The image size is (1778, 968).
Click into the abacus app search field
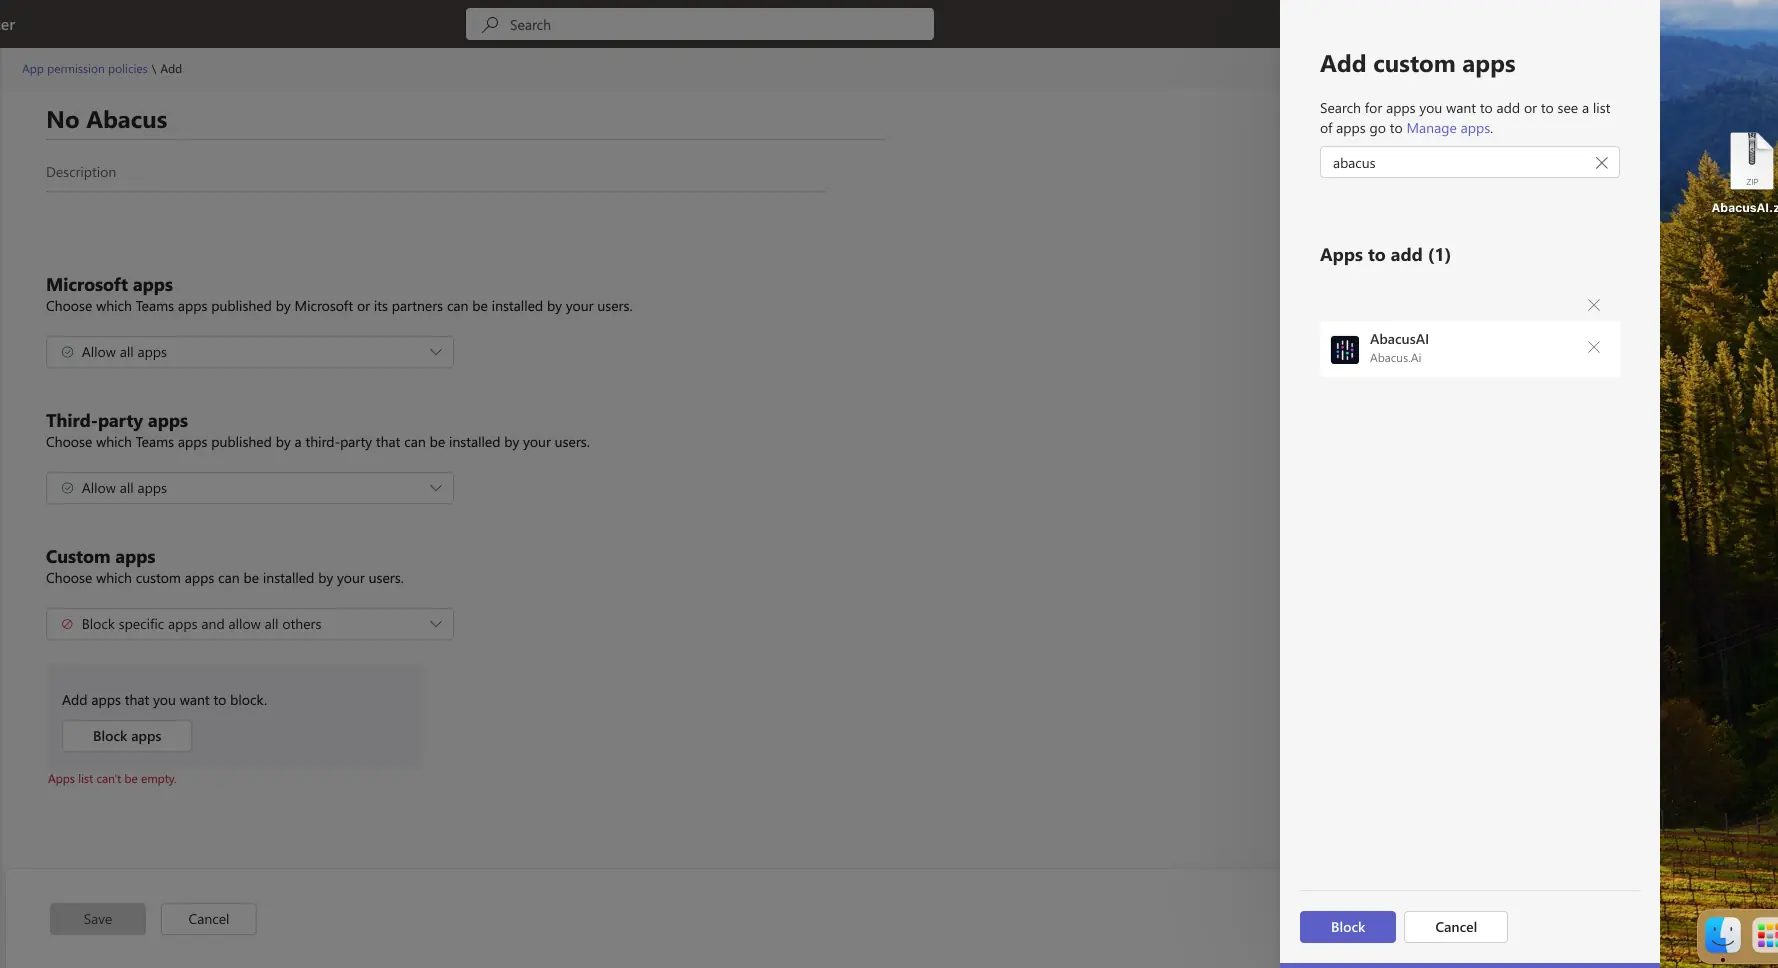tap(1455, 163)
